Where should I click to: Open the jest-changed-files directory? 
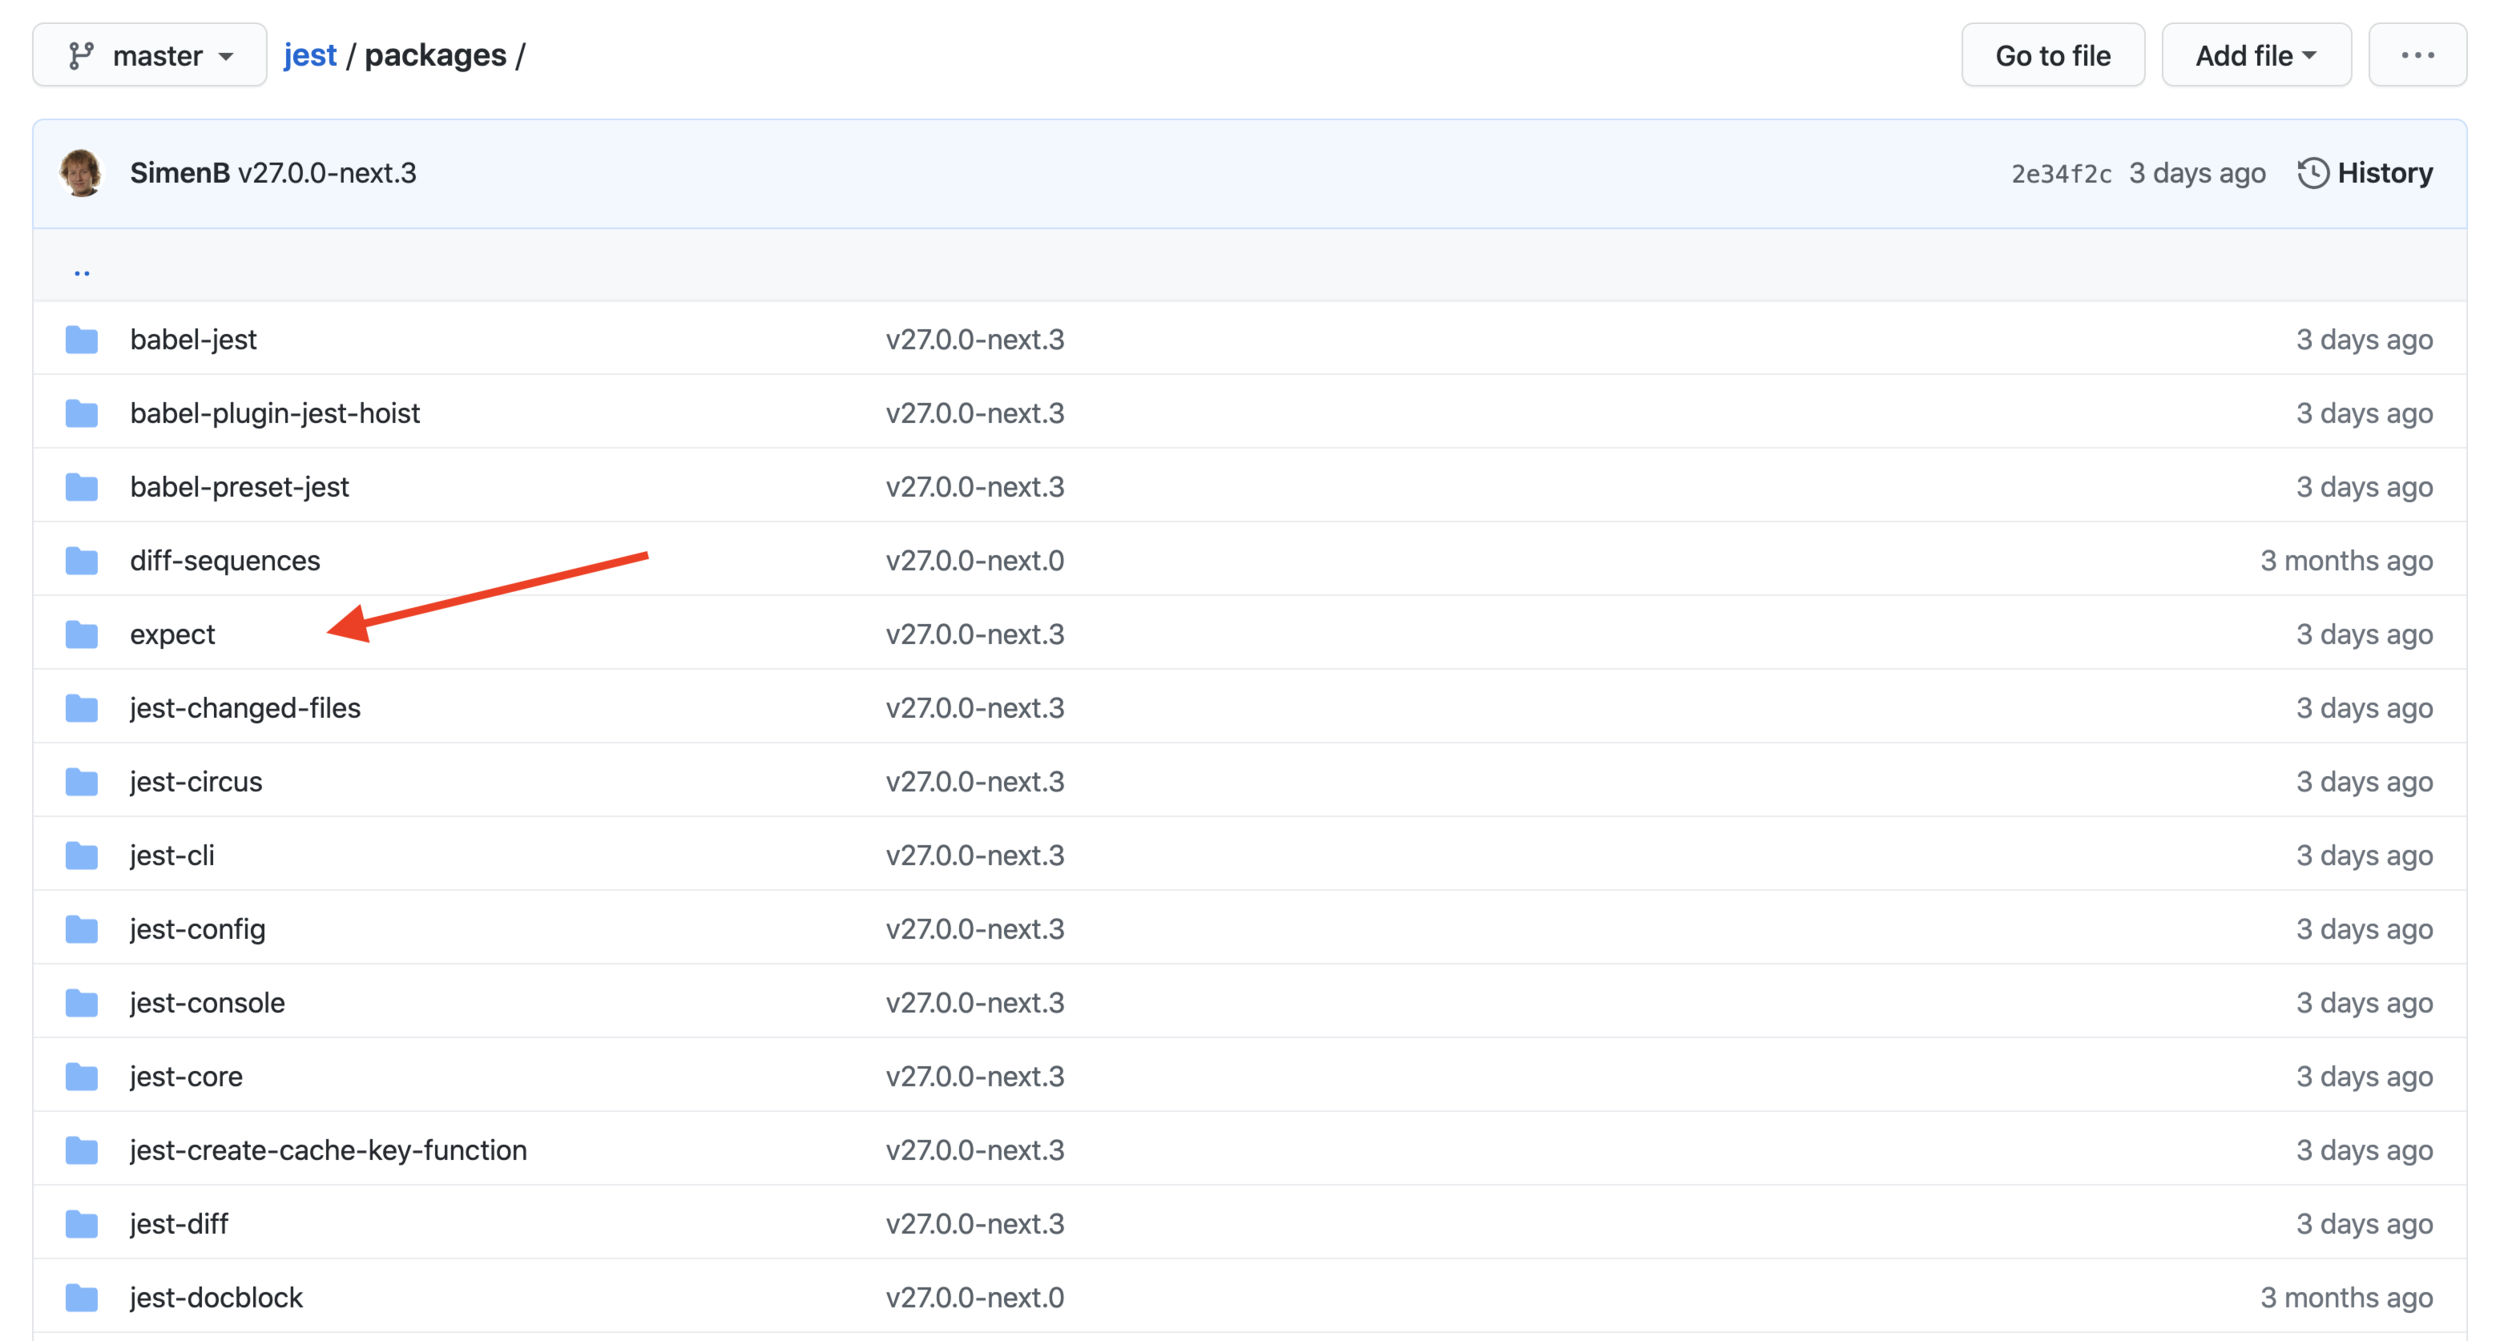click(x=245, y=708)
